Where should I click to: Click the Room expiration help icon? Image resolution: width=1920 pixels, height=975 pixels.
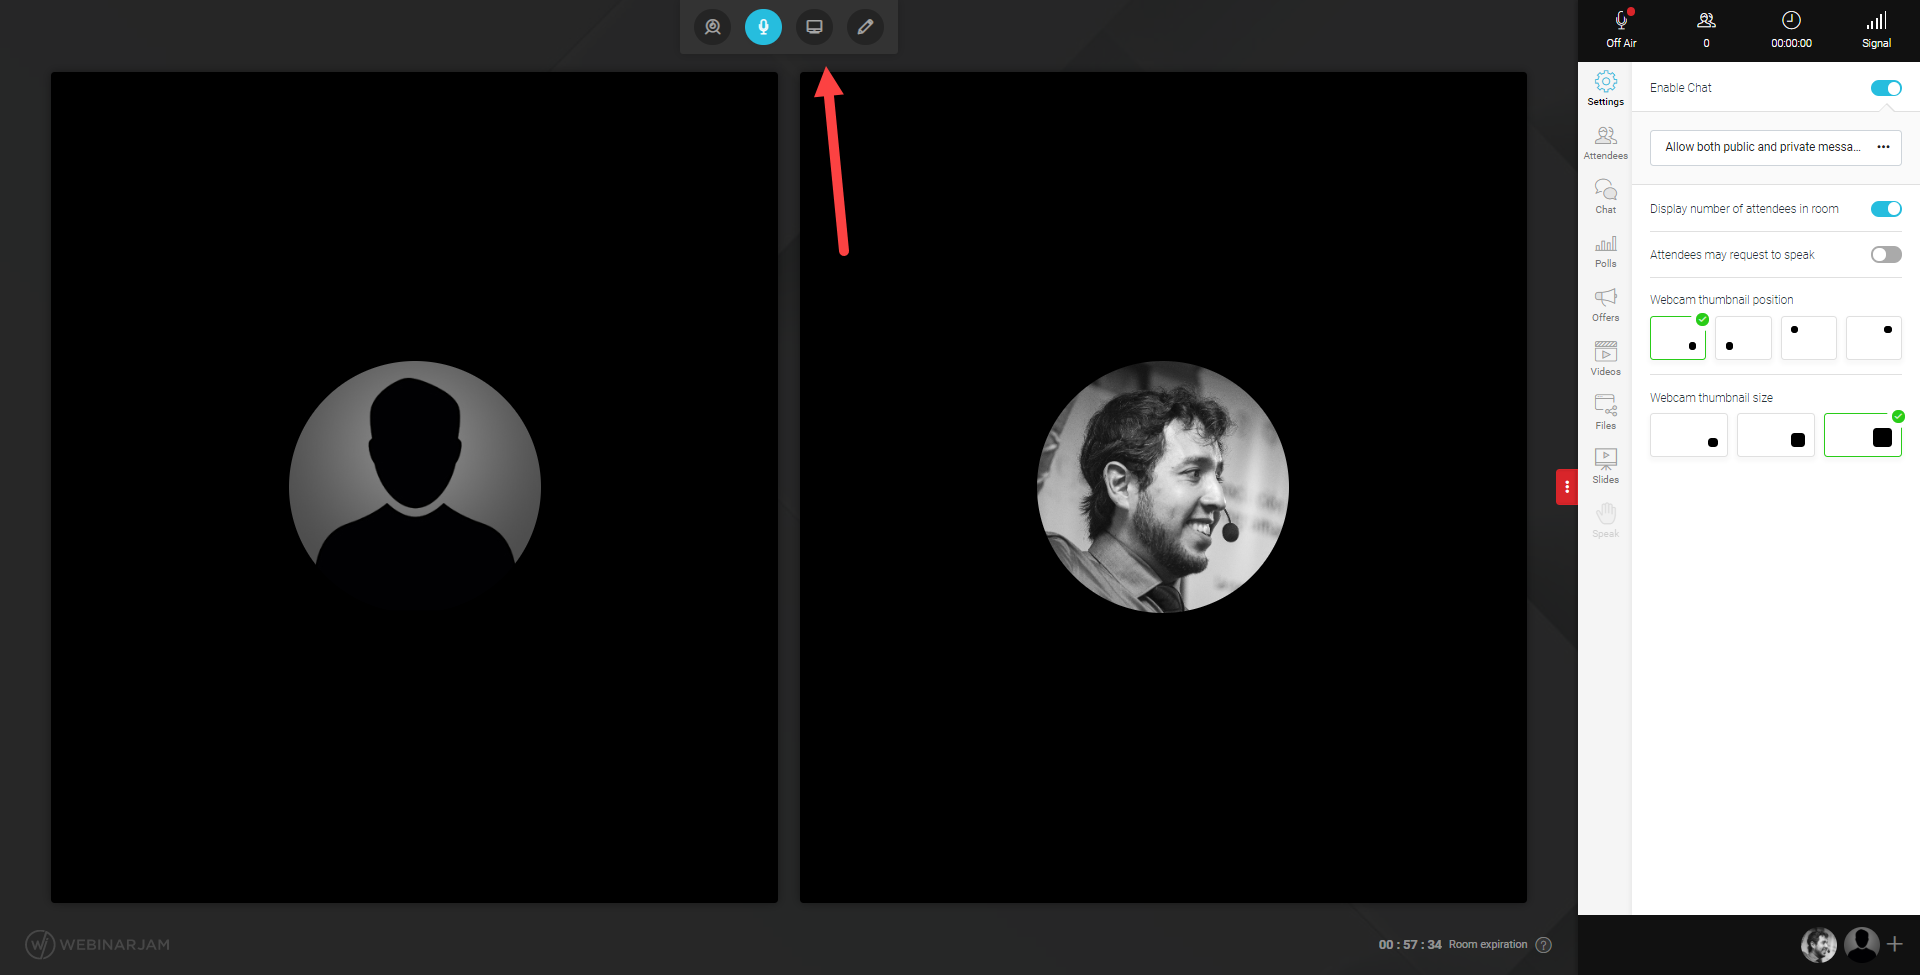(1543, 945)
